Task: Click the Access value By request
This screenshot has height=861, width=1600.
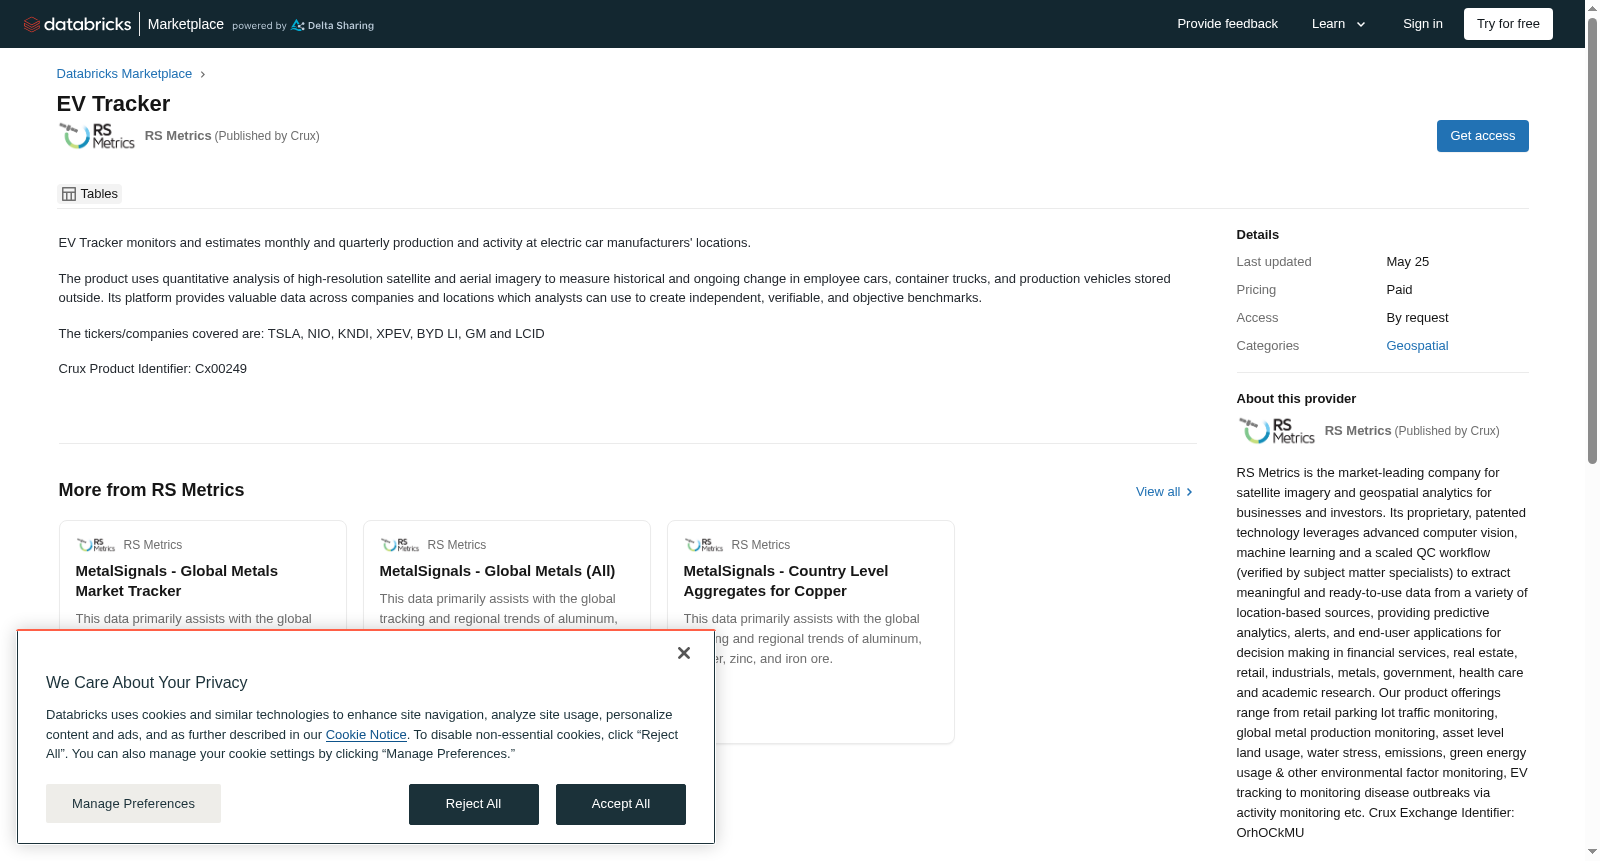Action: [x=1417, y=318]
